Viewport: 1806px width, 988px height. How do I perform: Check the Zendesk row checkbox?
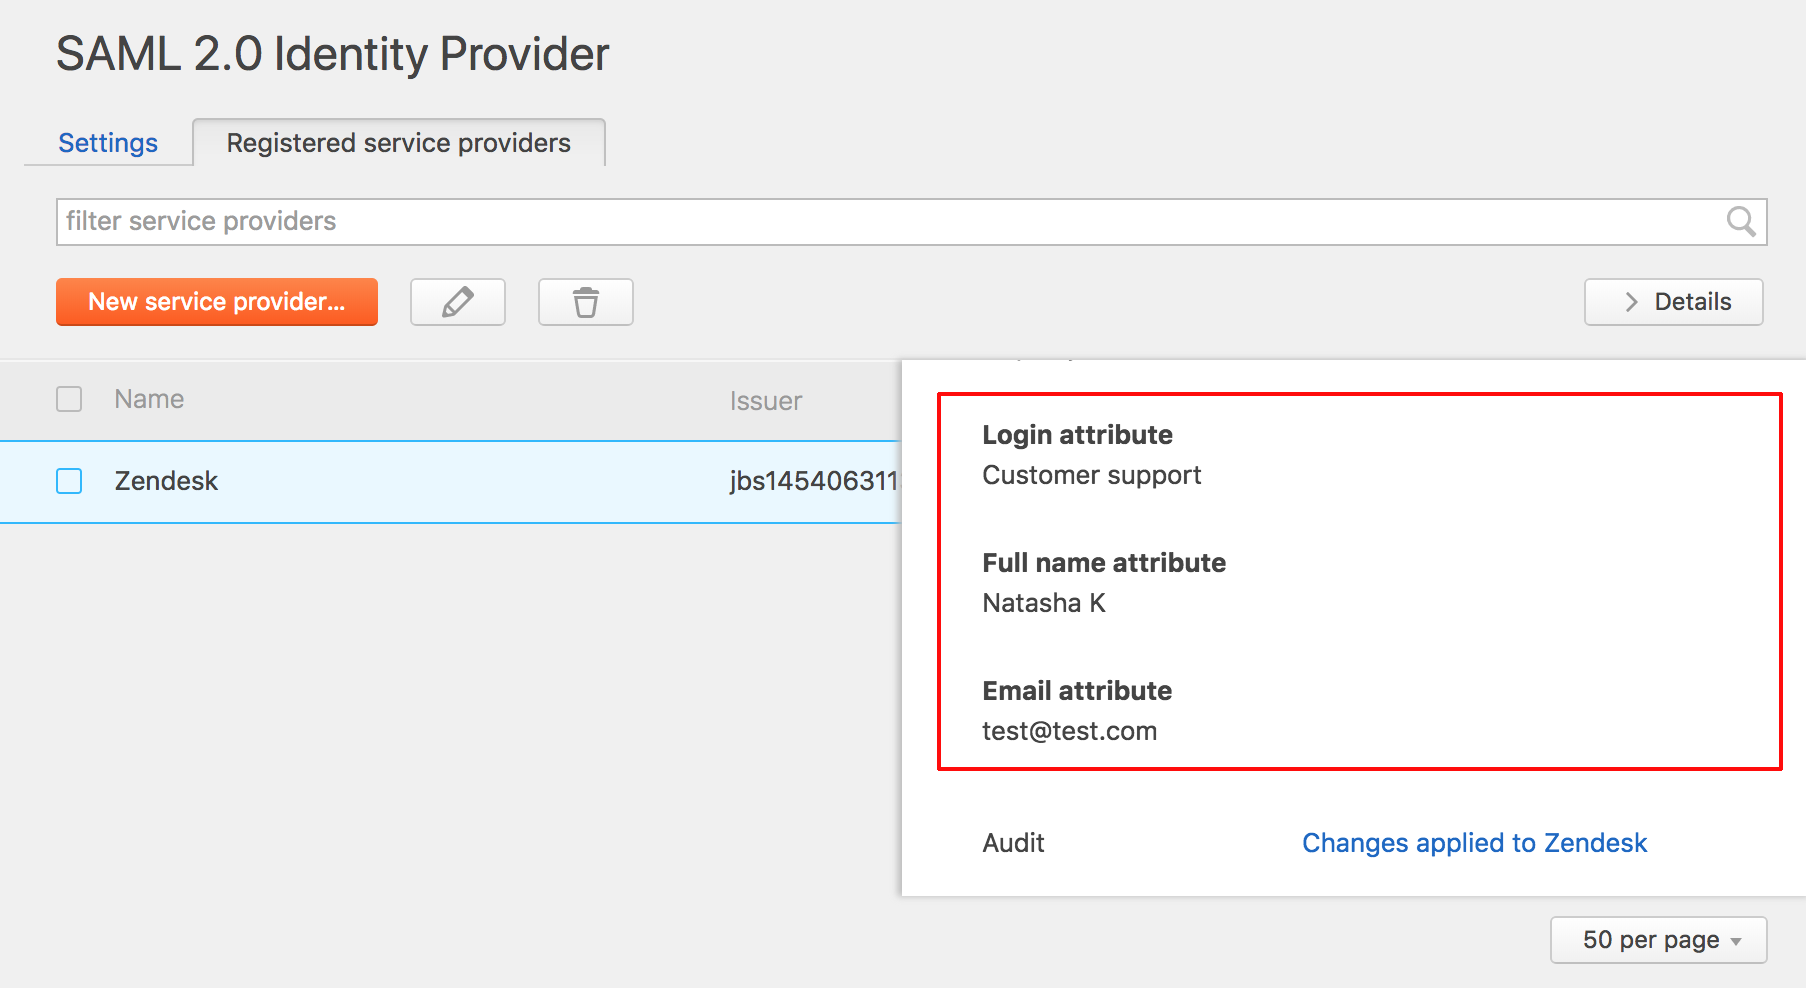[69, 481]
